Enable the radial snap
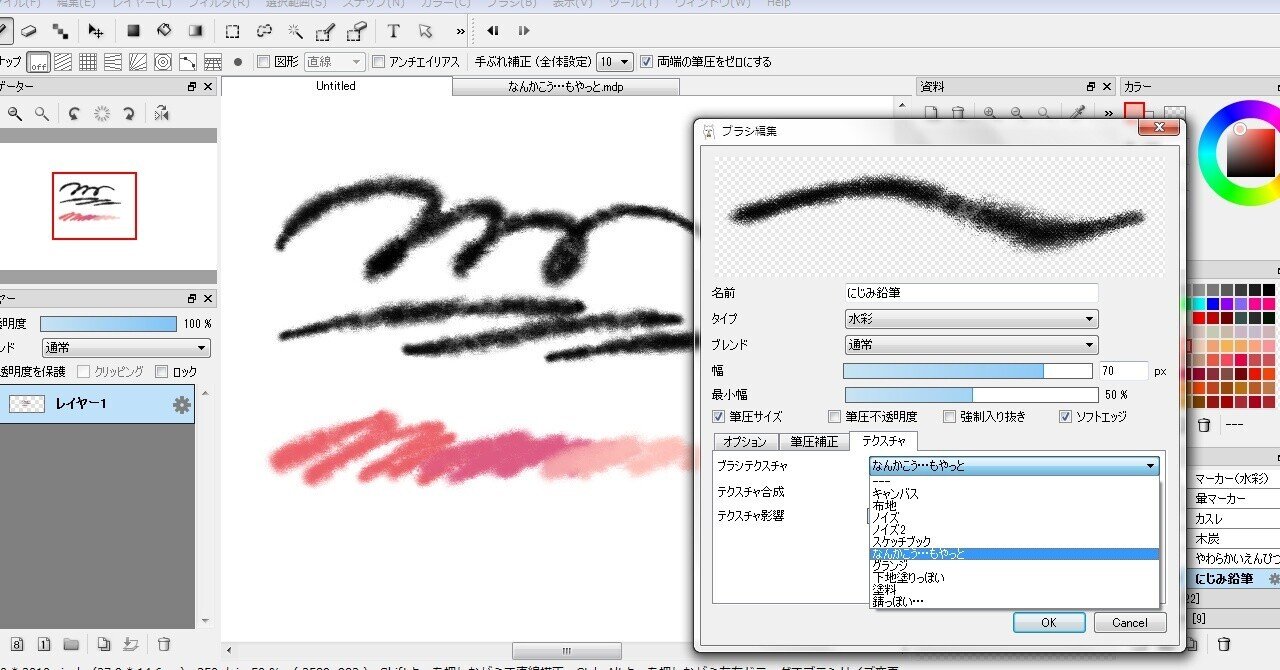The image size is (1280, 670). point(138,62)
